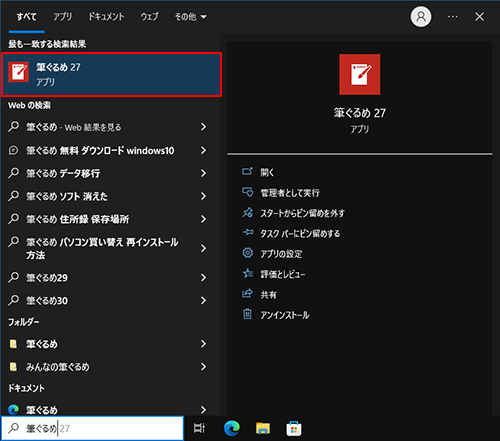
Task: Click the search icon beside 筆ぐるめ データ移行
Action: click(x=13, y=173)
